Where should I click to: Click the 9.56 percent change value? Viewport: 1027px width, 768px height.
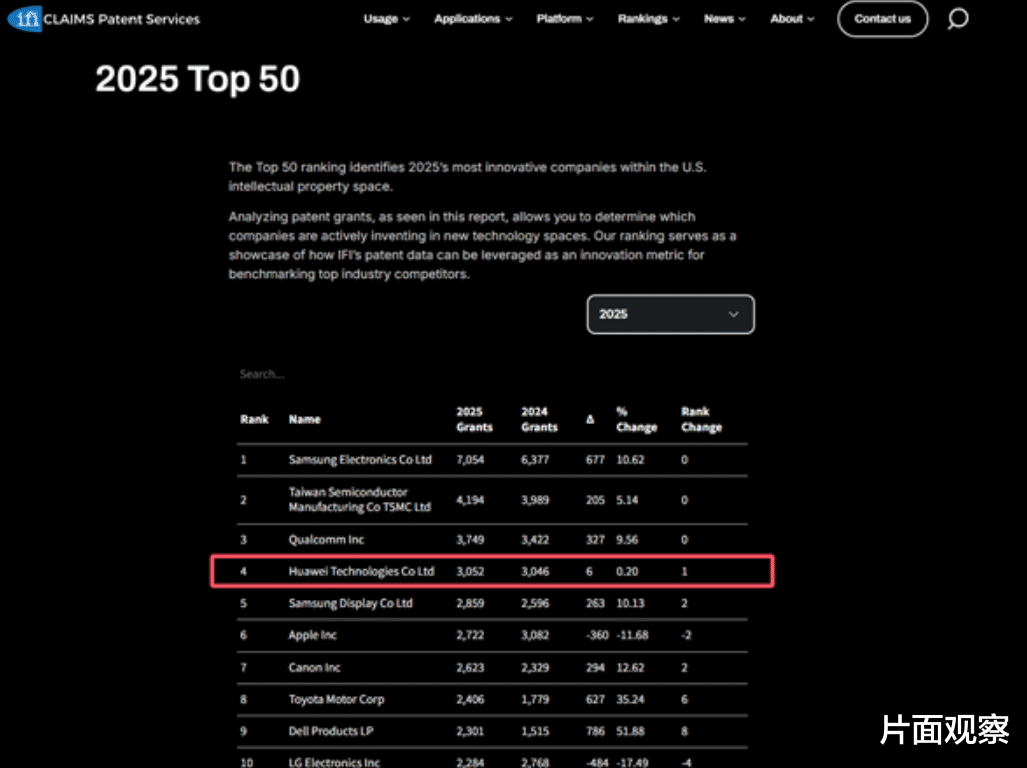pyautogui.click(x=627, y=539)
